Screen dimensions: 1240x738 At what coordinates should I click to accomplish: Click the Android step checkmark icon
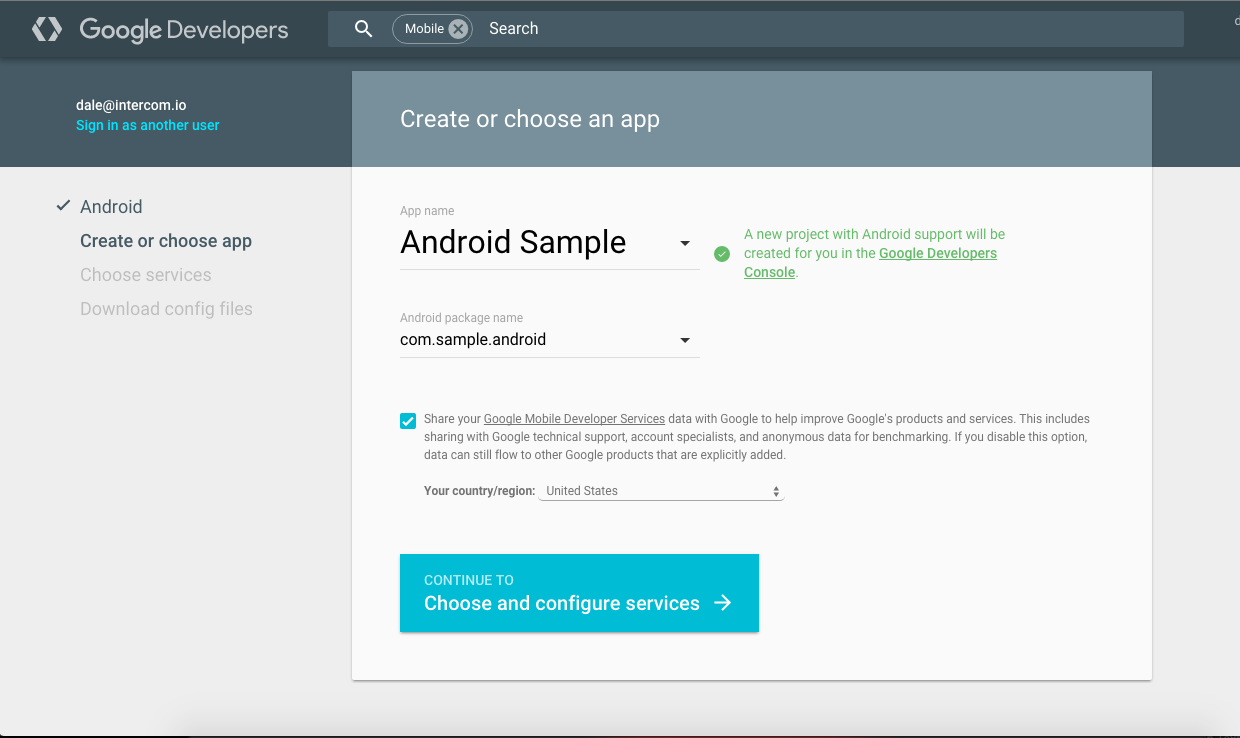point(63,206)
